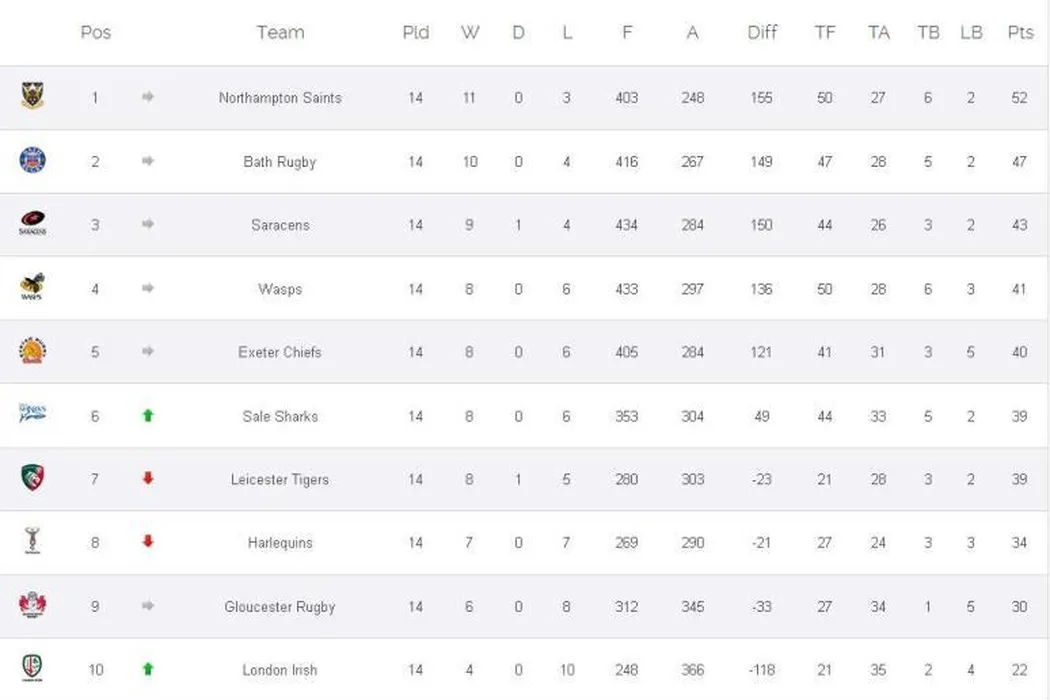
Task: Click the Gloucester Rugby club crest
Action: click(32, 605)
